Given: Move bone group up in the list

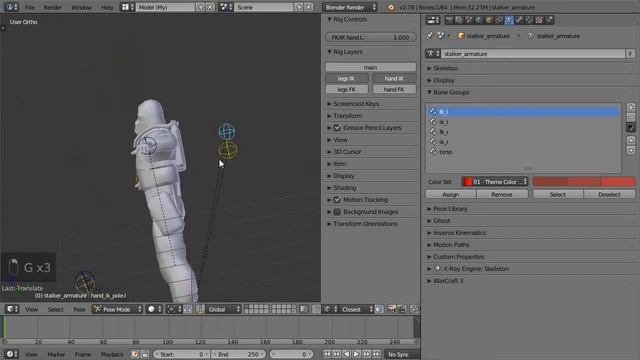Looking at the screenshot, I should point(631,140).
